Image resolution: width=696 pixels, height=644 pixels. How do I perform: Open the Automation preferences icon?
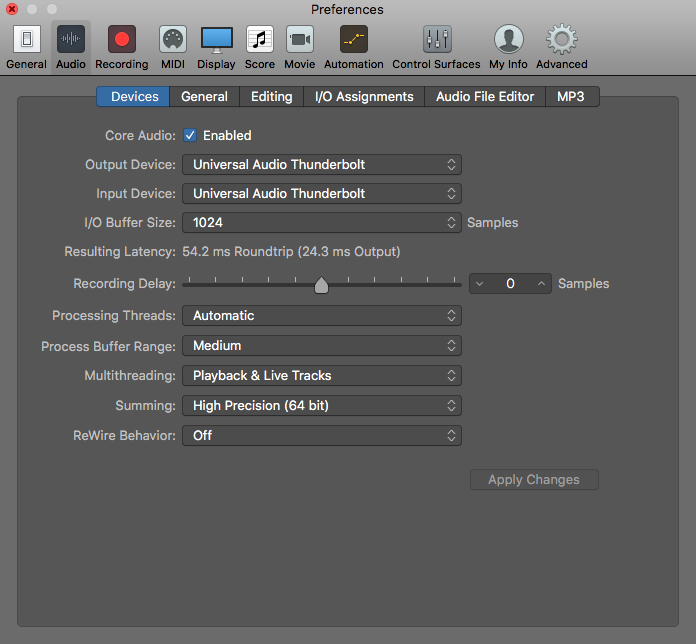tap(353, 40)
